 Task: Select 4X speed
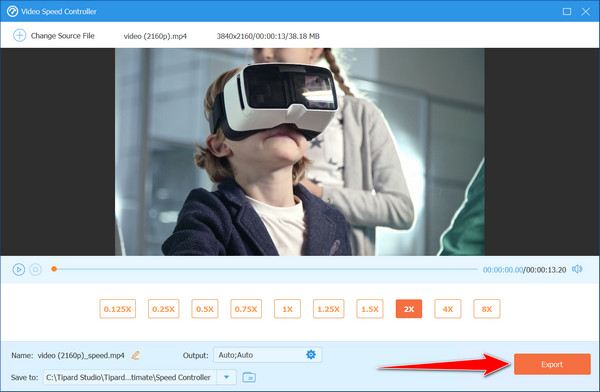coord(448,309)
